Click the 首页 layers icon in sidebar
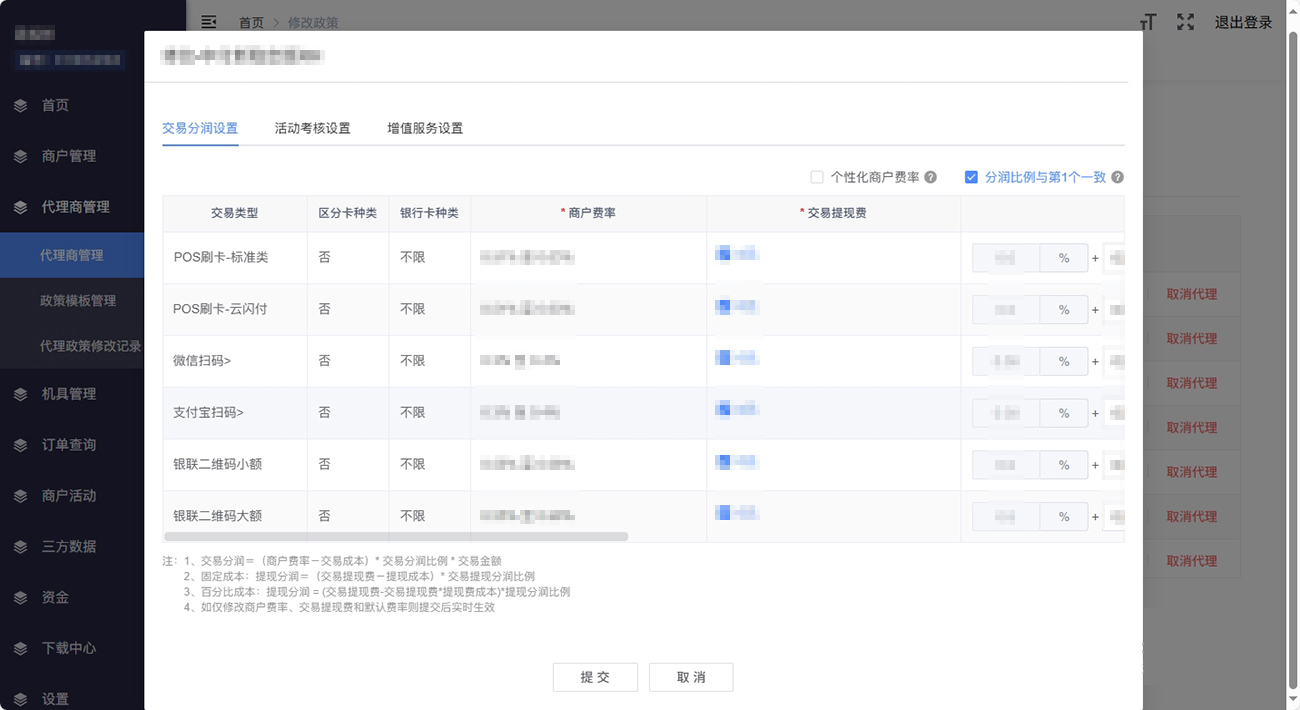The height and width of the screenshot is (710, 1300). pyautogui.click(x=21, y=105)
